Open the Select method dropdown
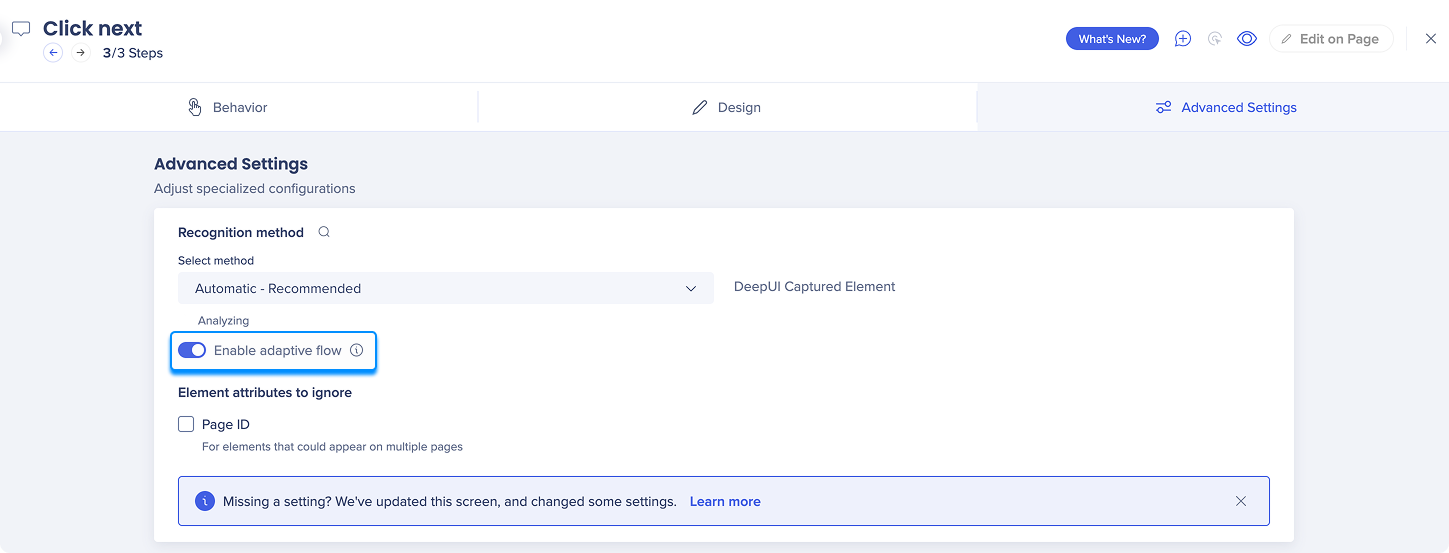 coord(445,288)
